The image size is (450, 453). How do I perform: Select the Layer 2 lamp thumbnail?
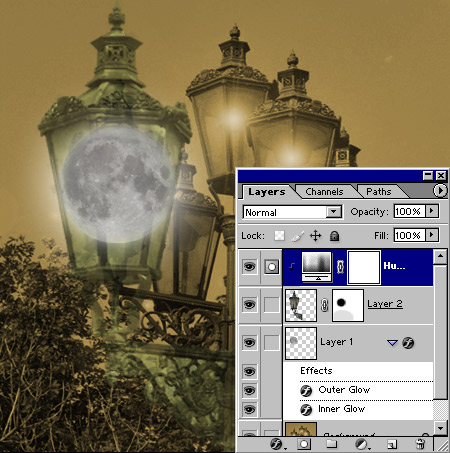pos(301,305)
